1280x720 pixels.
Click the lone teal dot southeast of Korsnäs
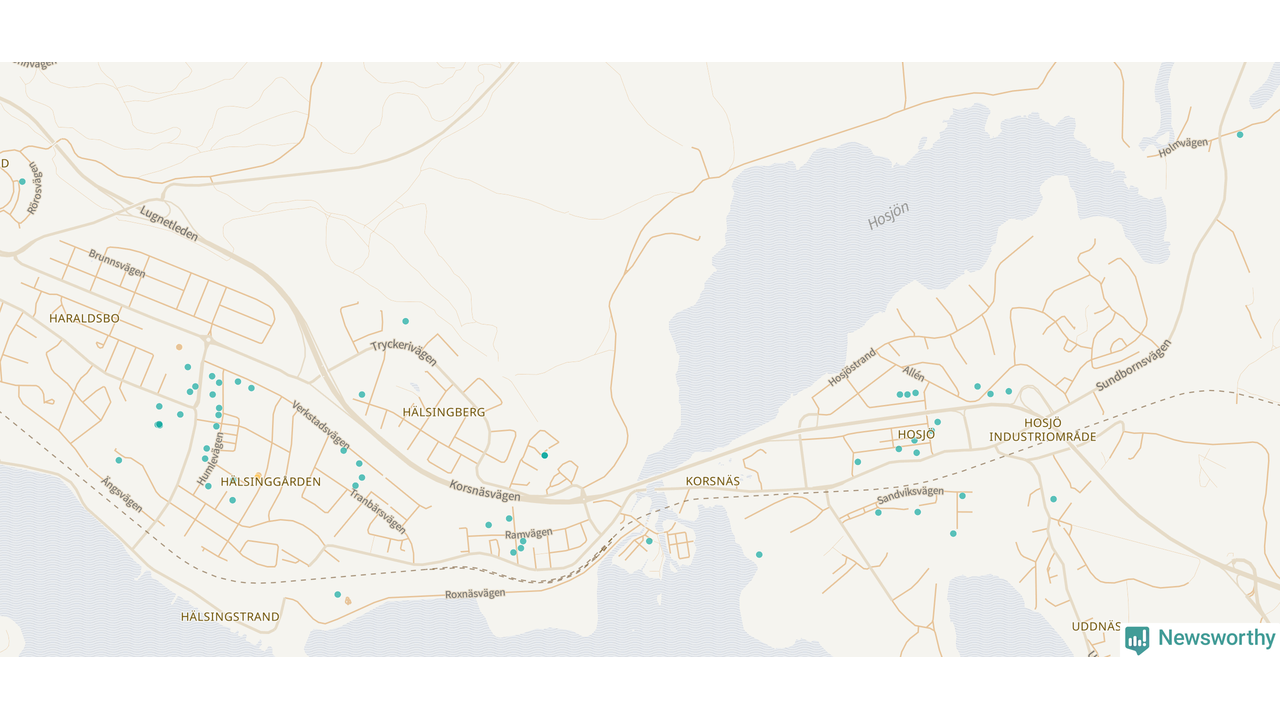[x=759, y=554]
